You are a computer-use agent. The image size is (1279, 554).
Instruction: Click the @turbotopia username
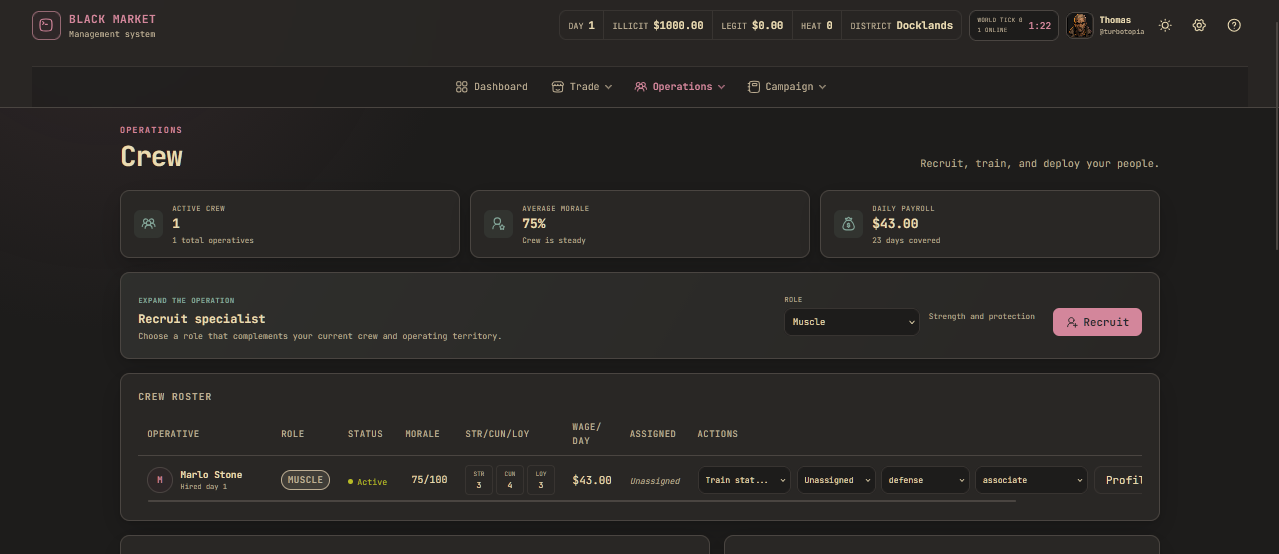pyautogui.click(x=1121, y=32)
